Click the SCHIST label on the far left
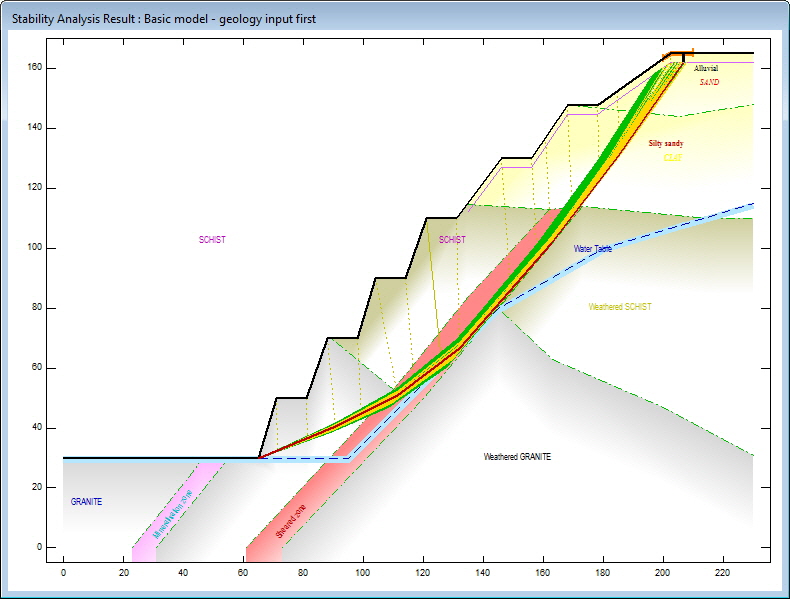 (212, 240)
